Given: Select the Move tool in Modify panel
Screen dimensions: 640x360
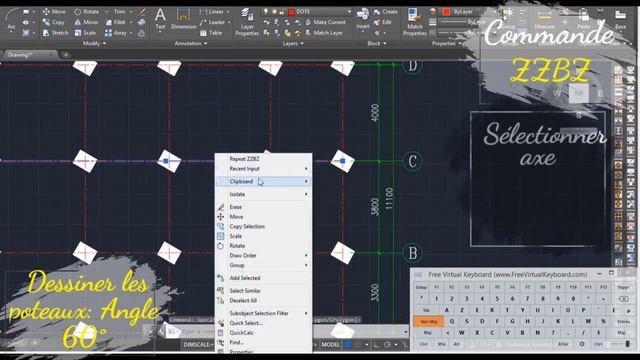Looking at the screenshot, I should [x=54, y=11].
